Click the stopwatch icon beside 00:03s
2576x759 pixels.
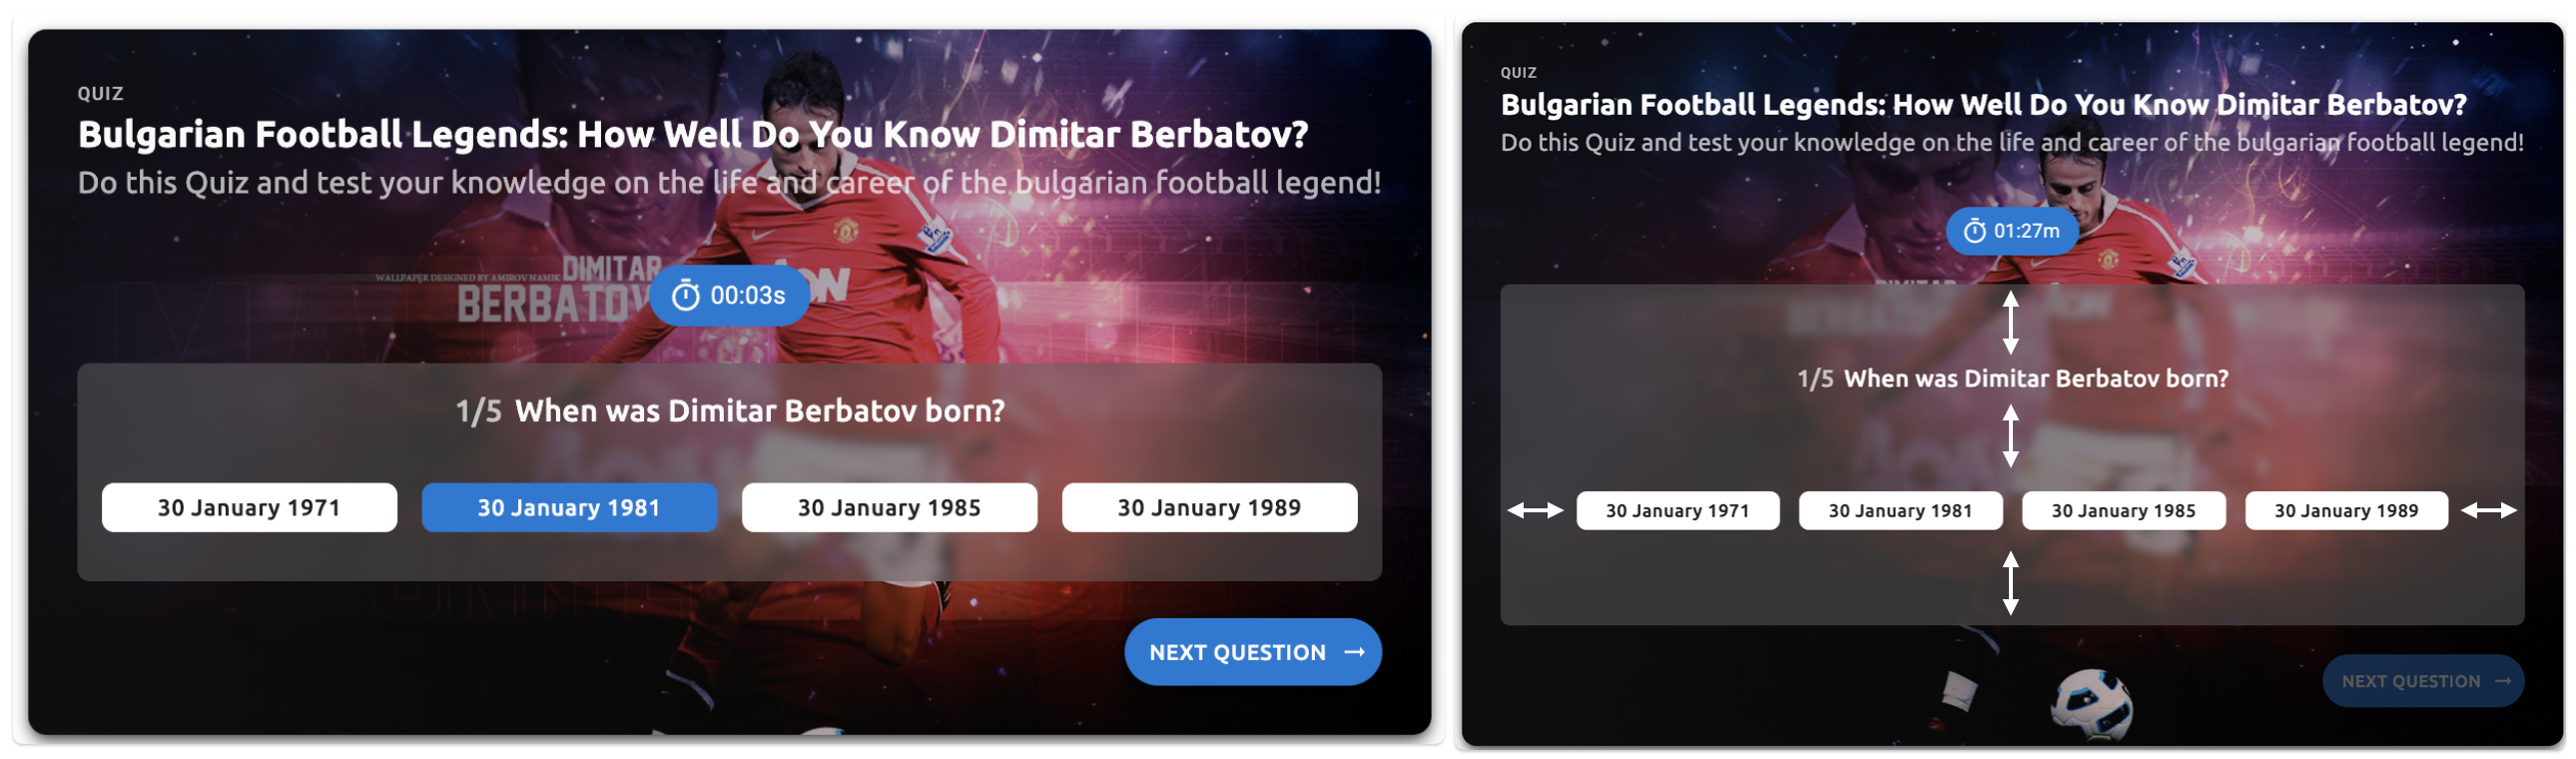pos(685,296)
